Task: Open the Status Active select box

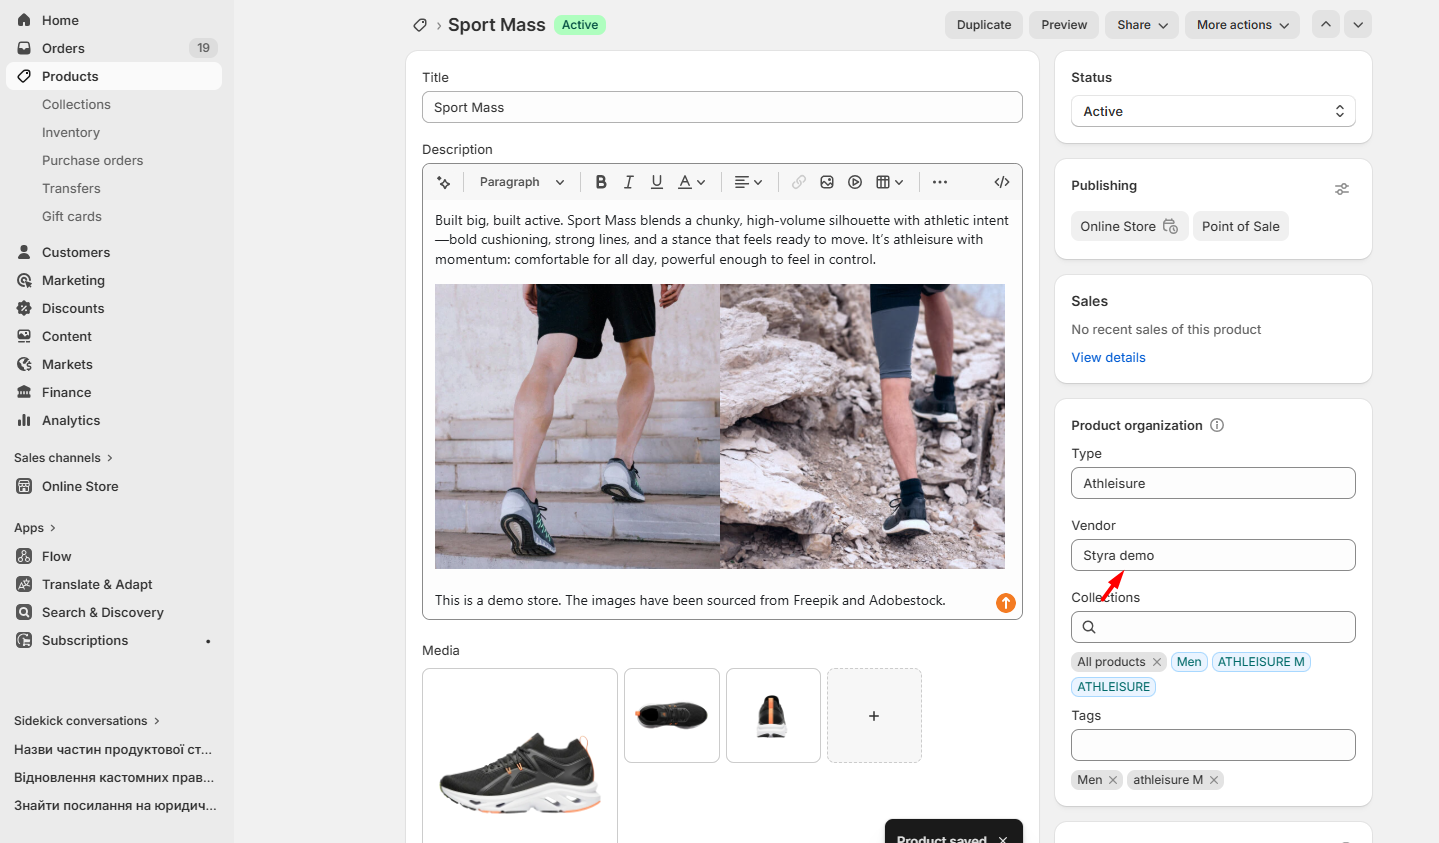Action: pyautogui.click(x=1213, y=111)
